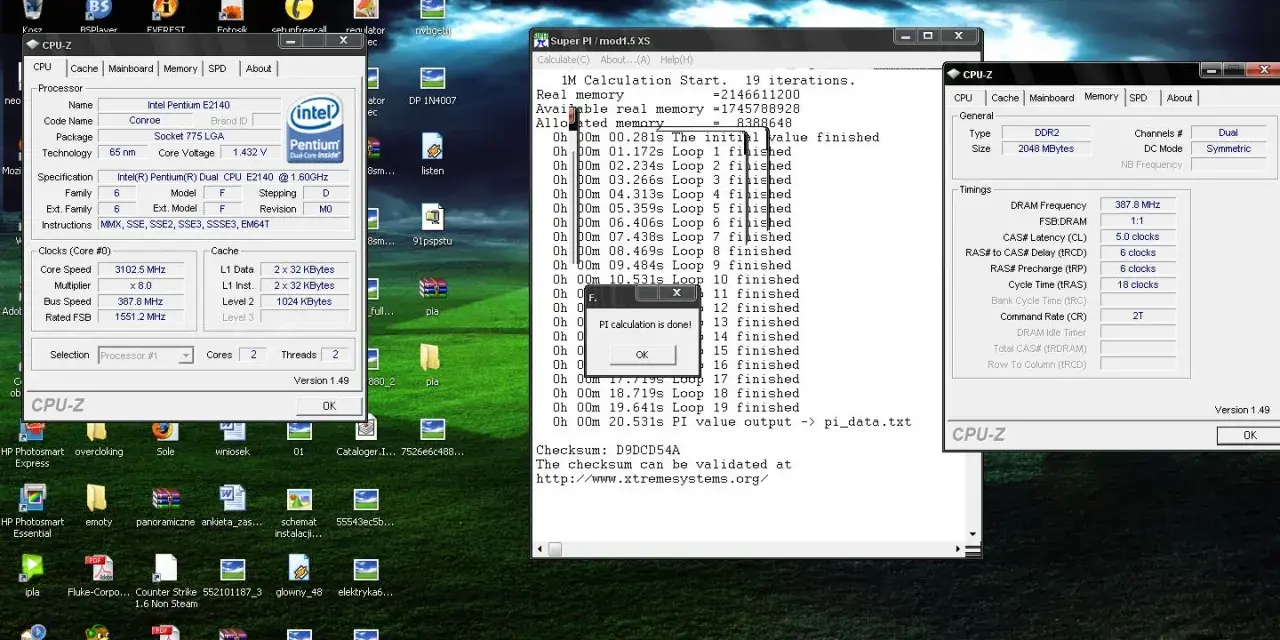Click the CAS# Latency value 5.0 clocks

pos(1138,237)
